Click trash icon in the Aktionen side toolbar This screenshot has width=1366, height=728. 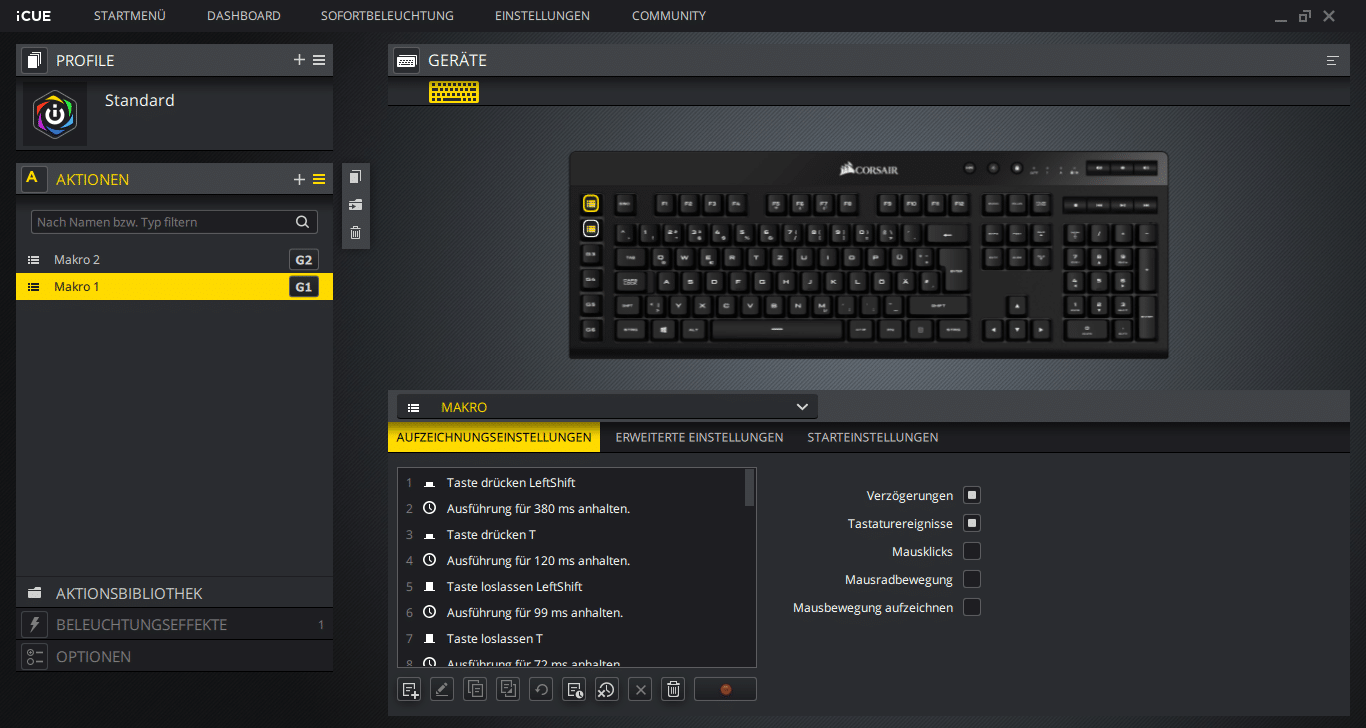(355, 233)
